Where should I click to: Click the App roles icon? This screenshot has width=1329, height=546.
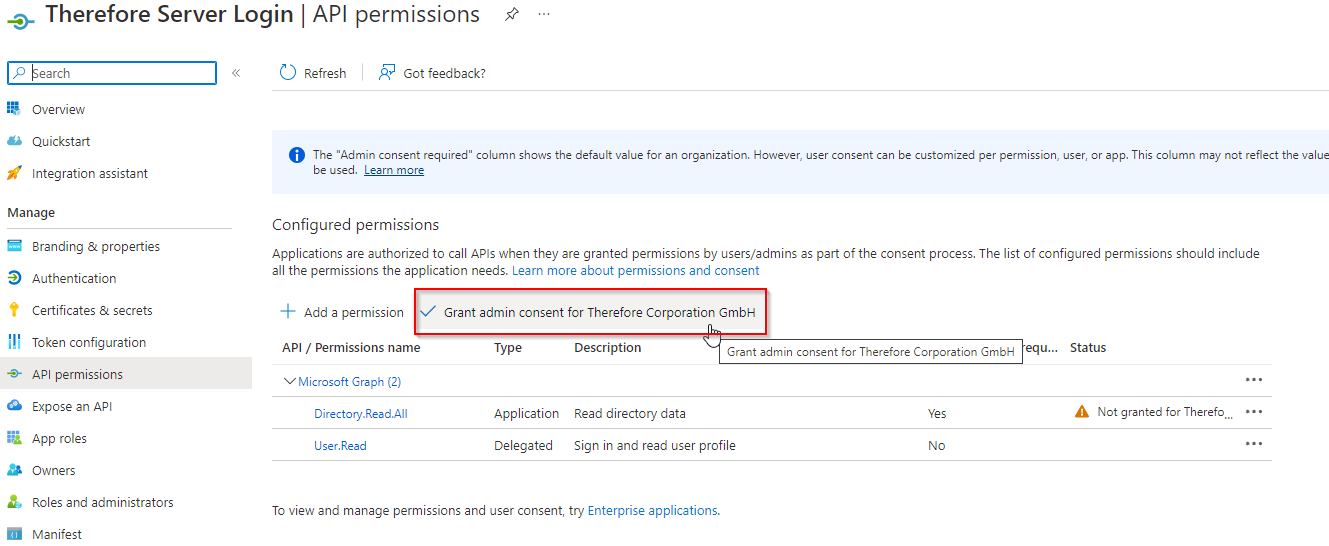coord(14,438)
